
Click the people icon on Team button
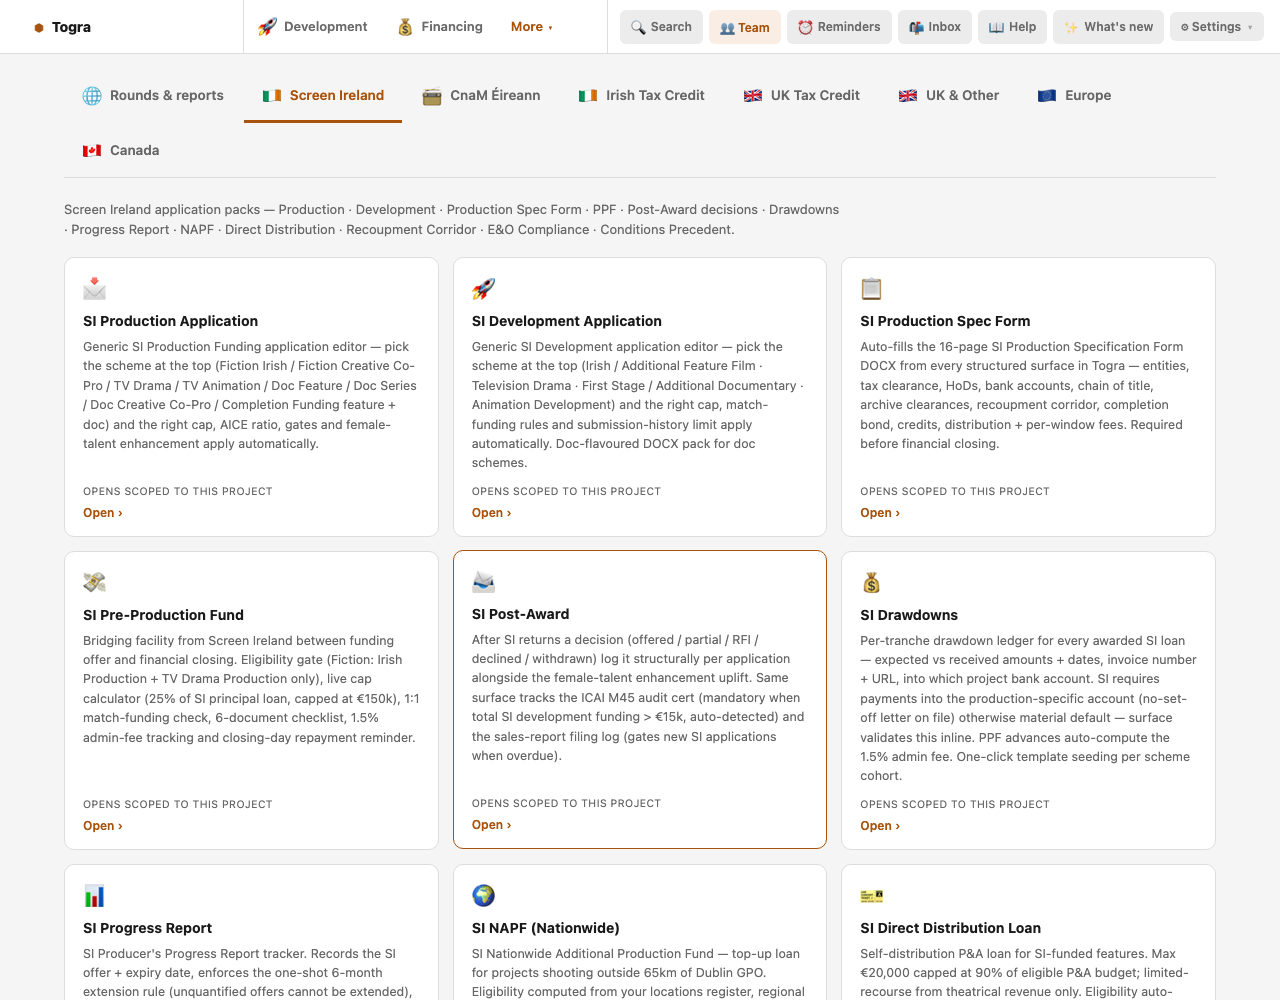click(727, 28)
